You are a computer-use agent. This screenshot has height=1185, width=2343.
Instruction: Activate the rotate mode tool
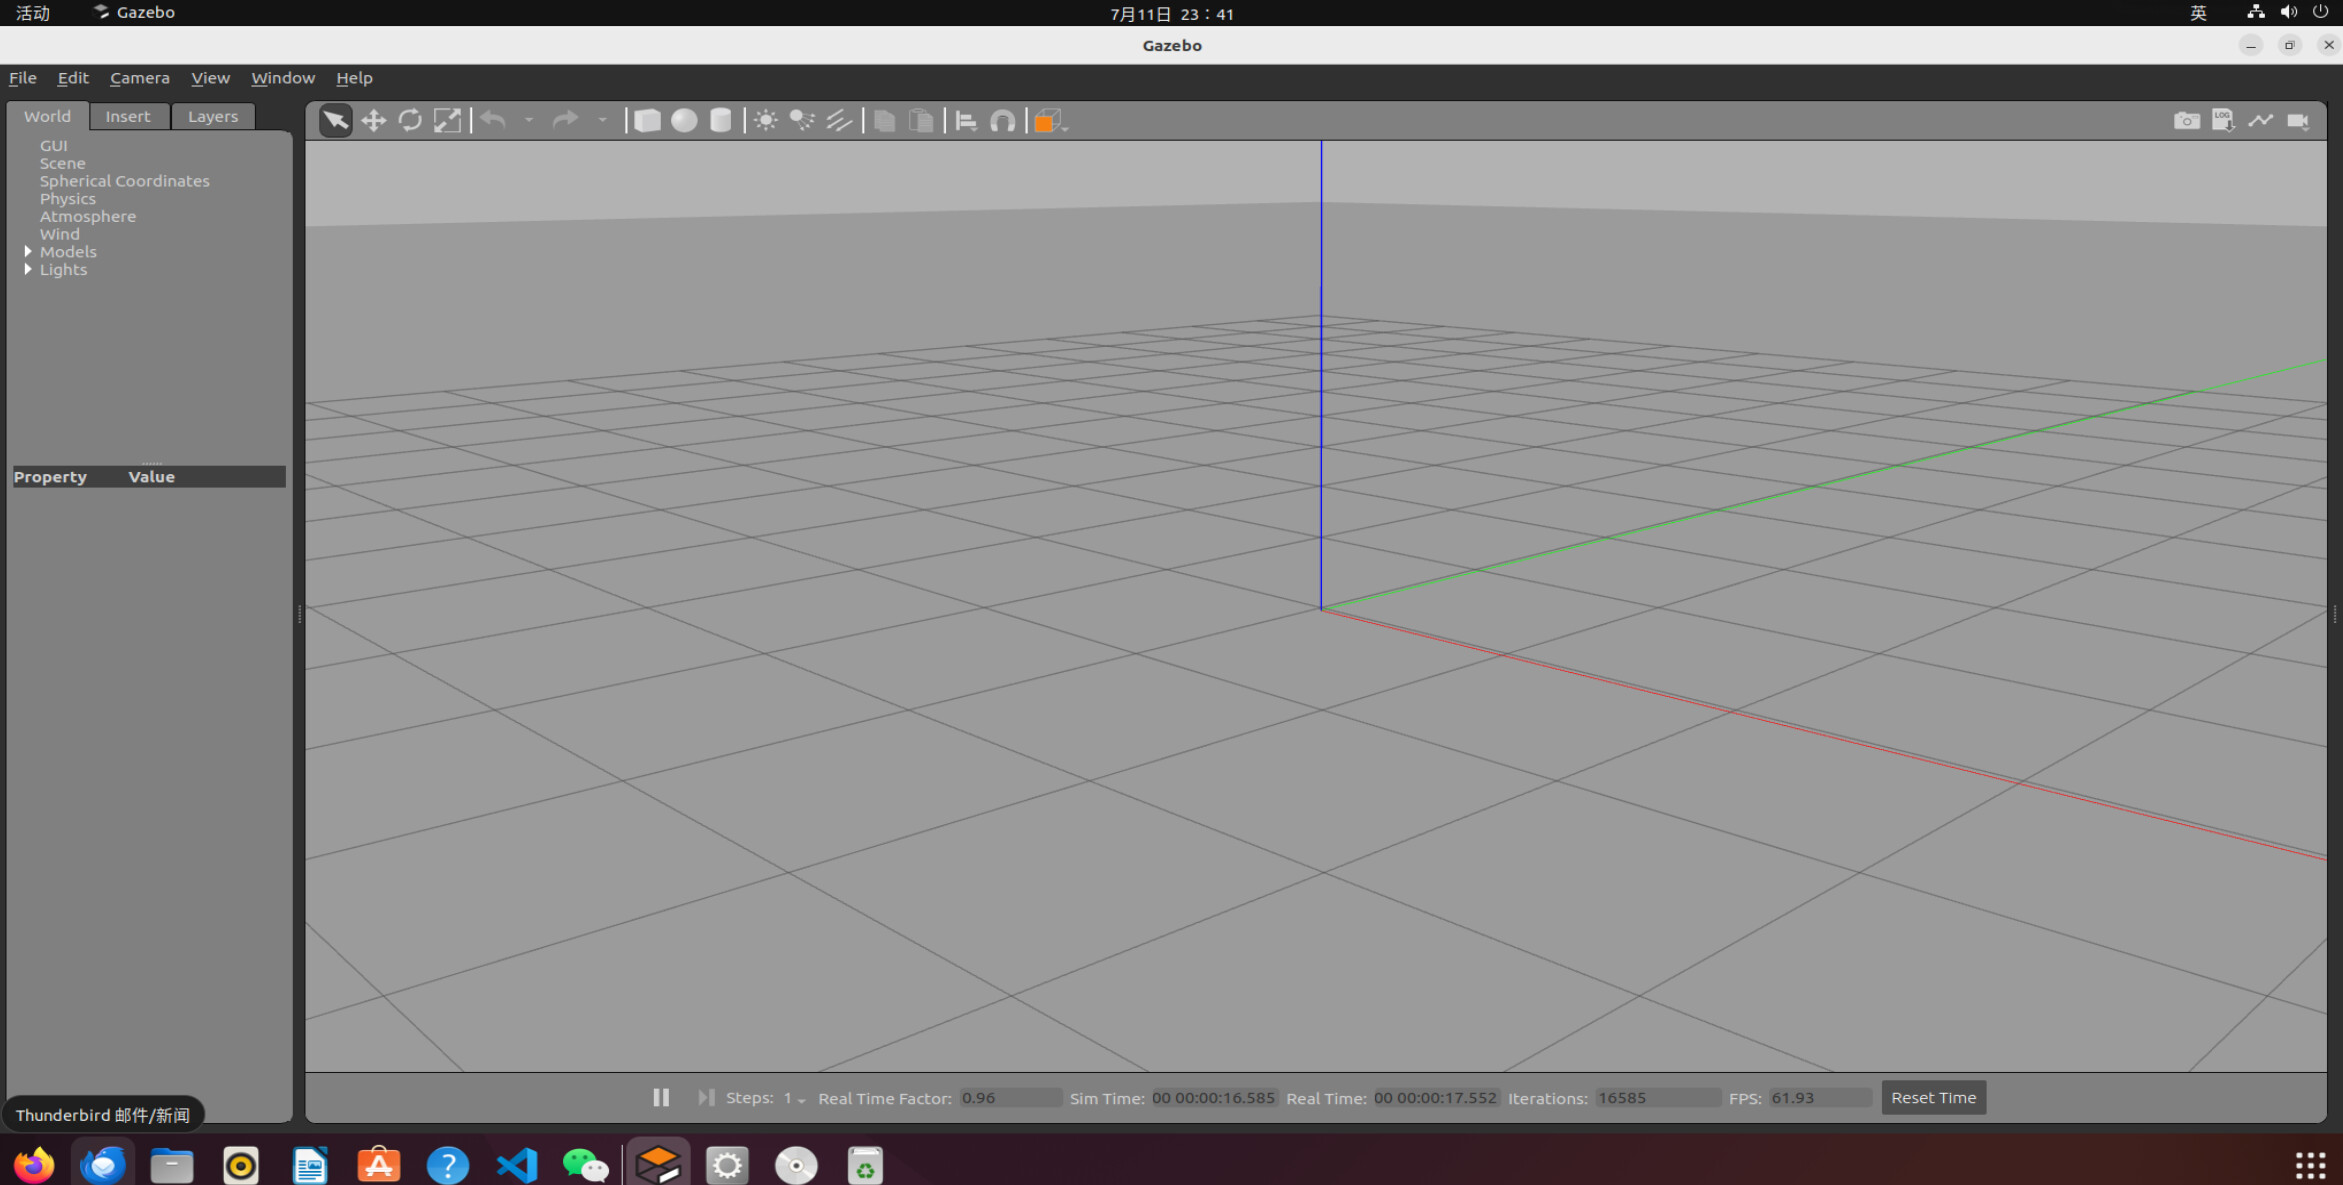point(410,121)
